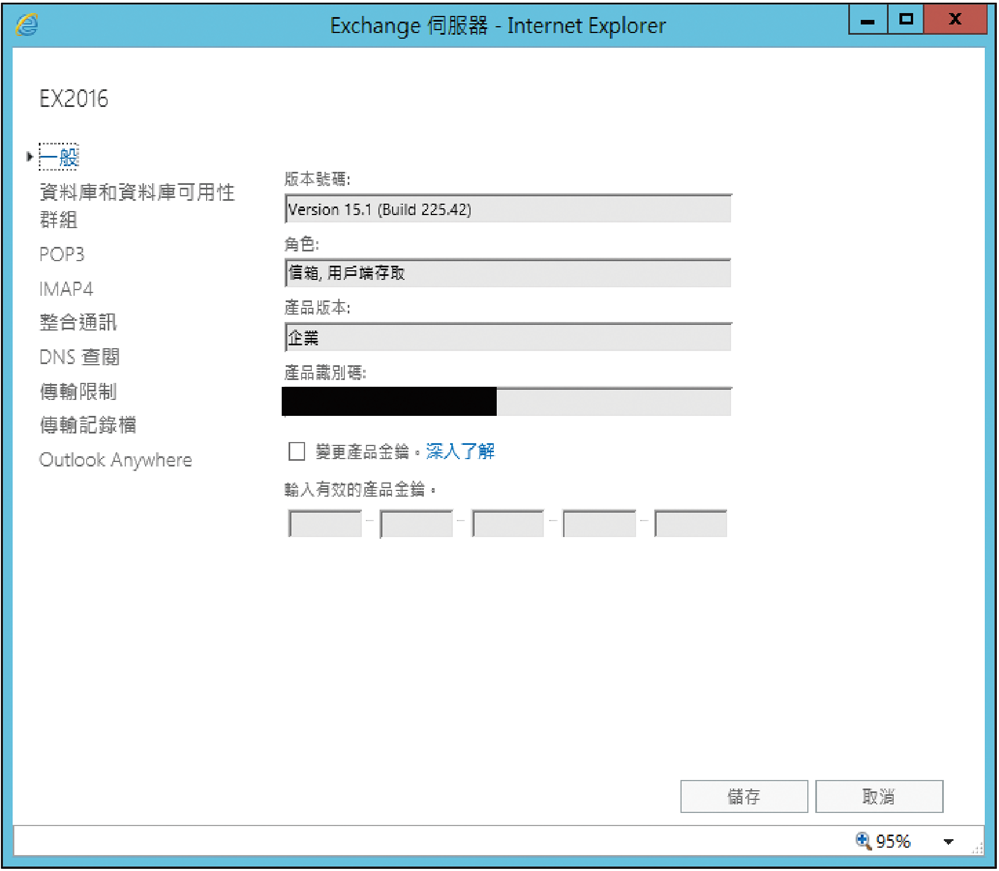
Task: Open the 整合通訊 section
Action: point(78,322)
